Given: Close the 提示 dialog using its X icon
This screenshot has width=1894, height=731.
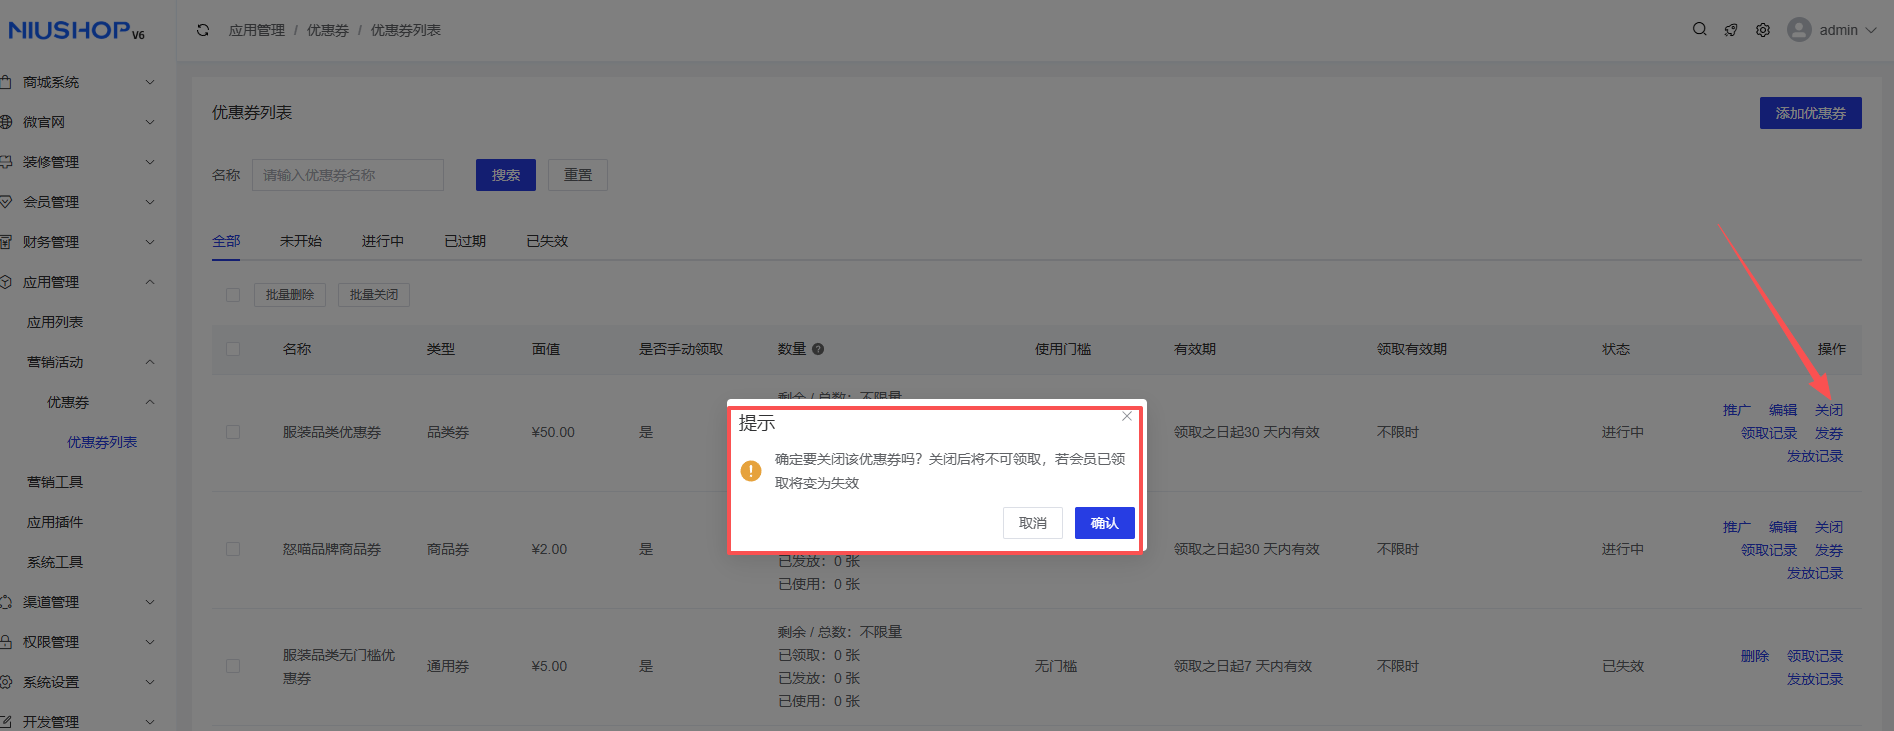Looking at the screenshot, I should (x=1127, y=416).
